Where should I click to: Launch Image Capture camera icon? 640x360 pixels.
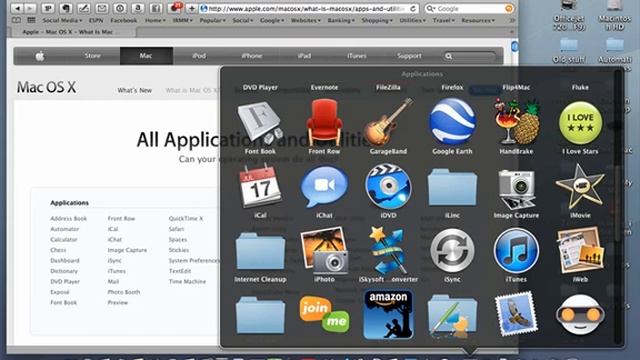click(x=516, y=189)
